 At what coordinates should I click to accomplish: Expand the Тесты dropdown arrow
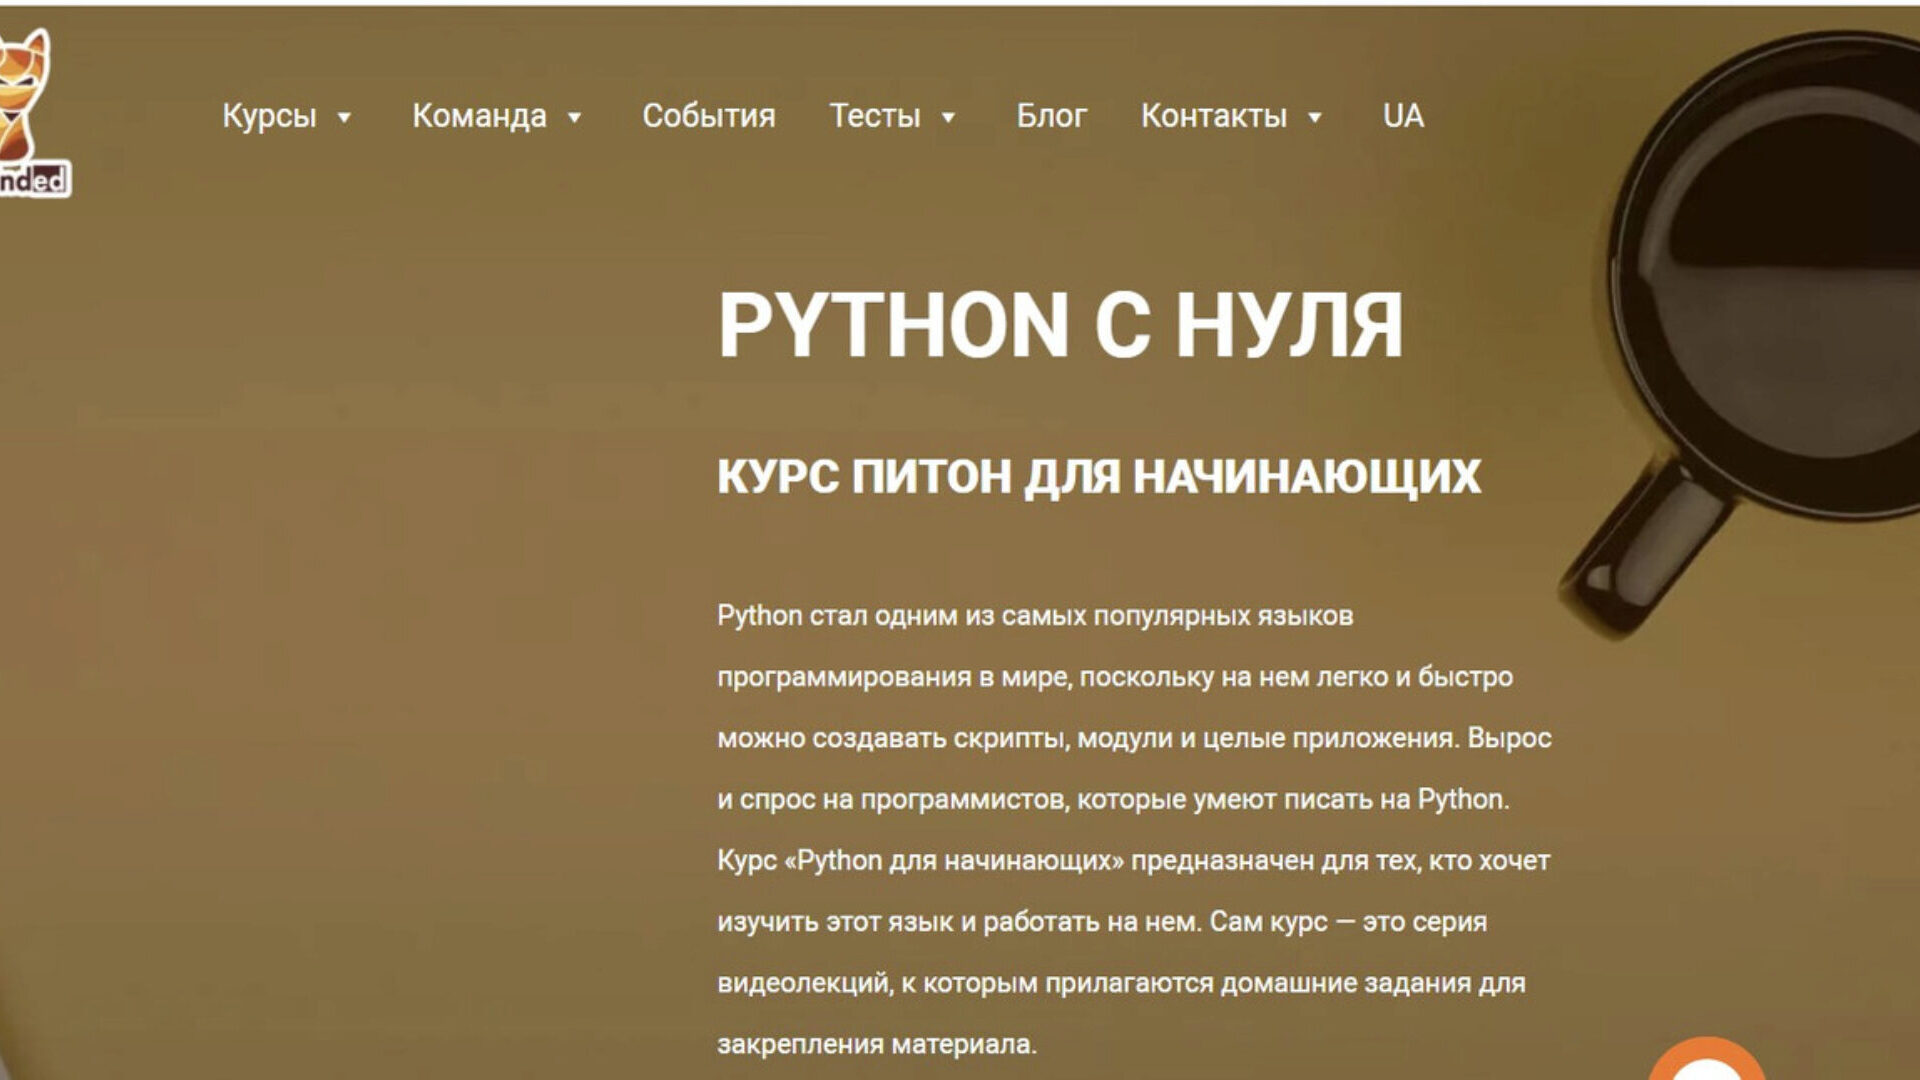pyautogui.click(x=949, y=118)
